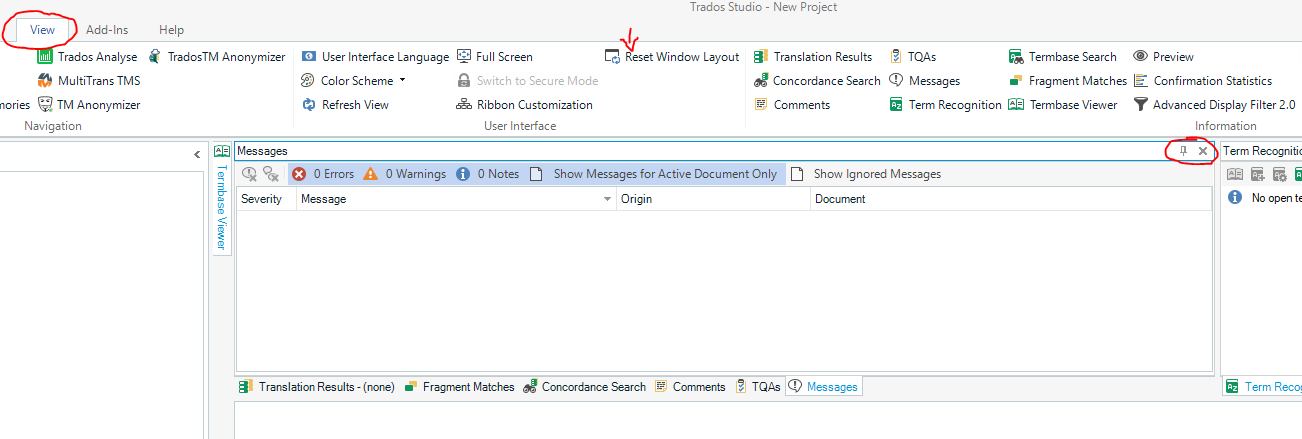Click first icon in Term Recognition toolbar

coord(1235,174)
